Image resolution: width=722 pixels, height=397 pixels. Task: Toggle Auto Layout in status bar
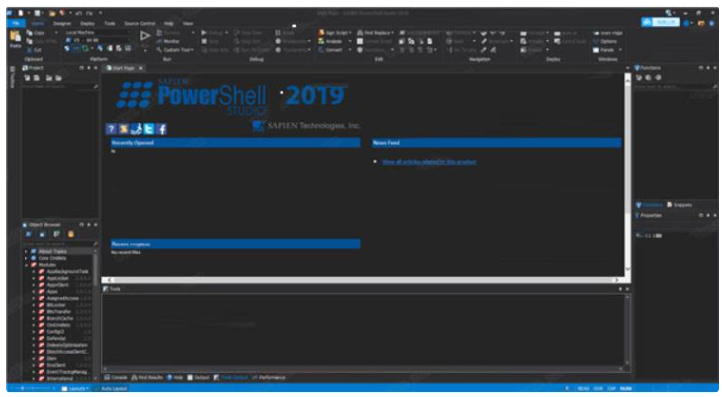click(111, 389)
